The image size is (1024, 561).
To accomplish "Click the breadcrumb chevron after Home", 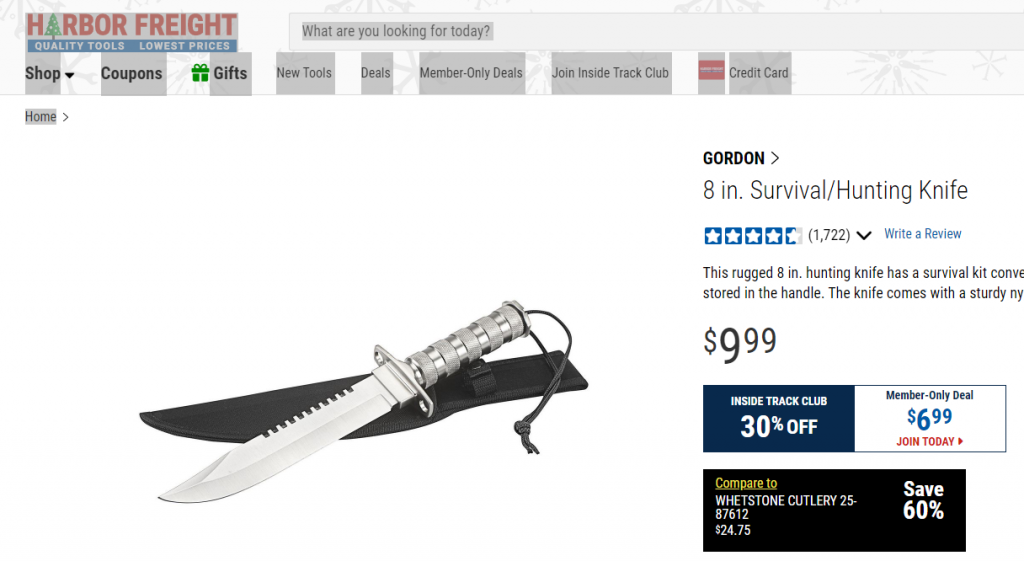I will tap(65, 117).
